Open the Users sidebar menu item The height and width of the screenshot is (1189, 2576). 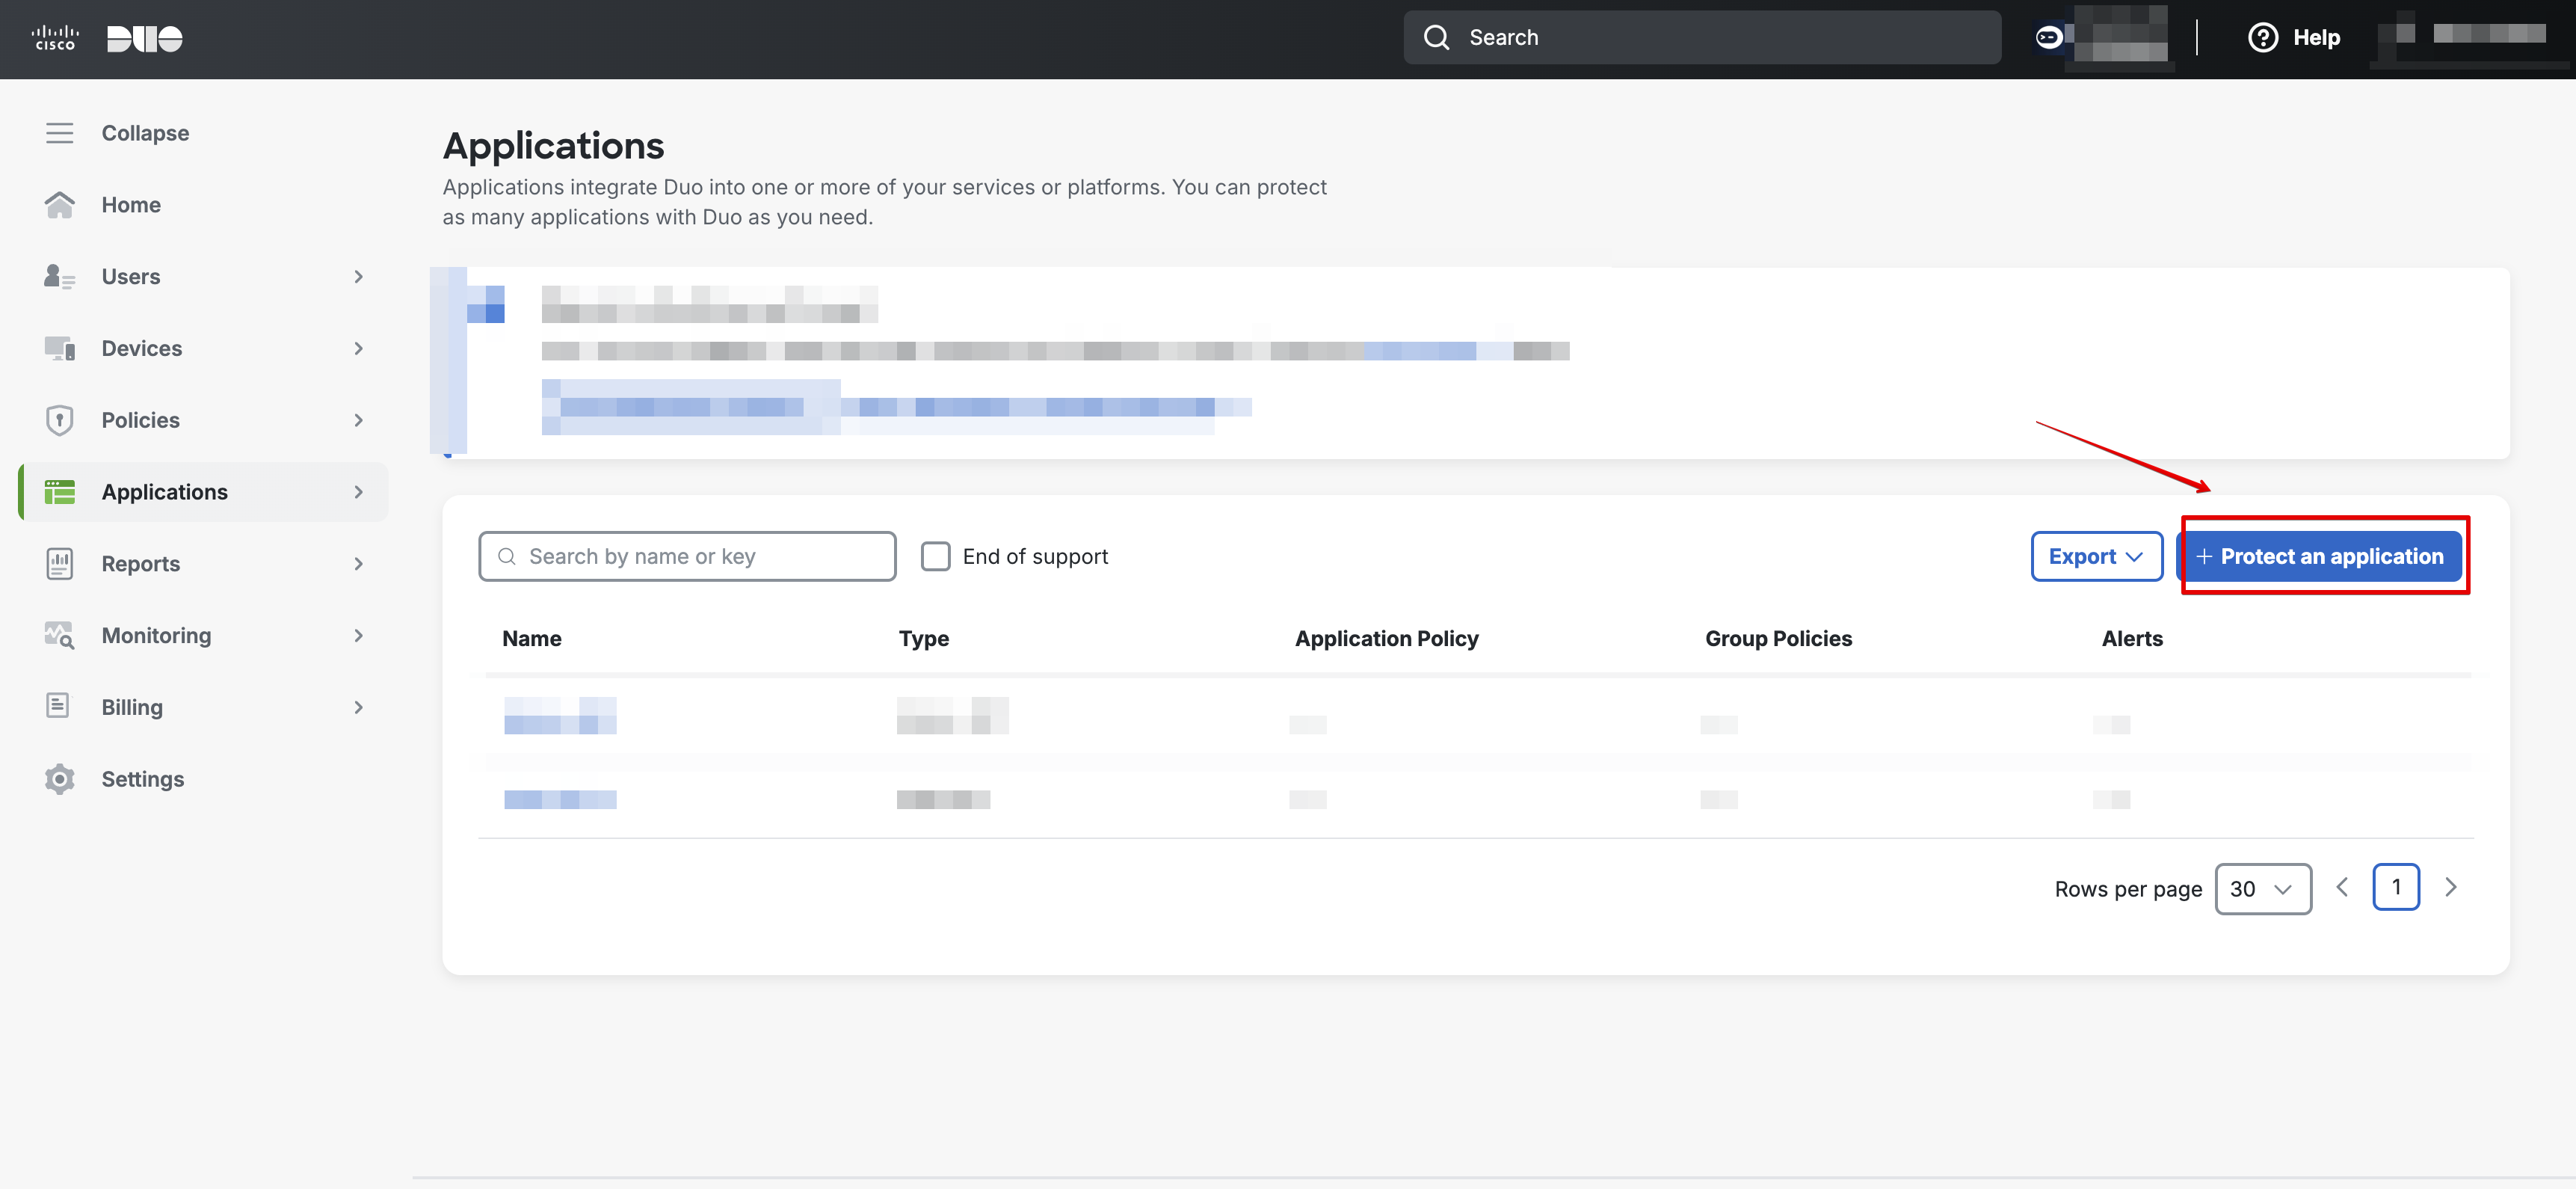click(131, 277)
